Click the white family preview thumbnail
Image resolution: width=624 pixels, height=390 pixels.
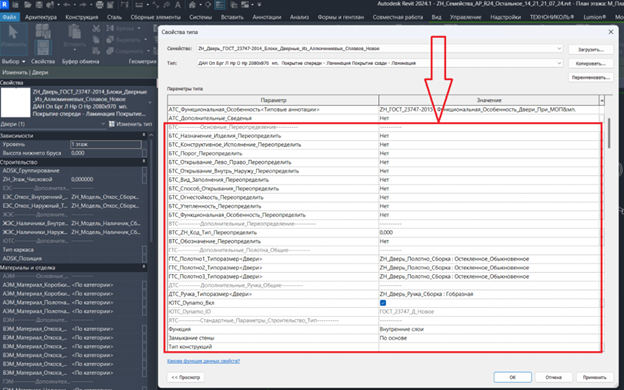tap(15, 103)
